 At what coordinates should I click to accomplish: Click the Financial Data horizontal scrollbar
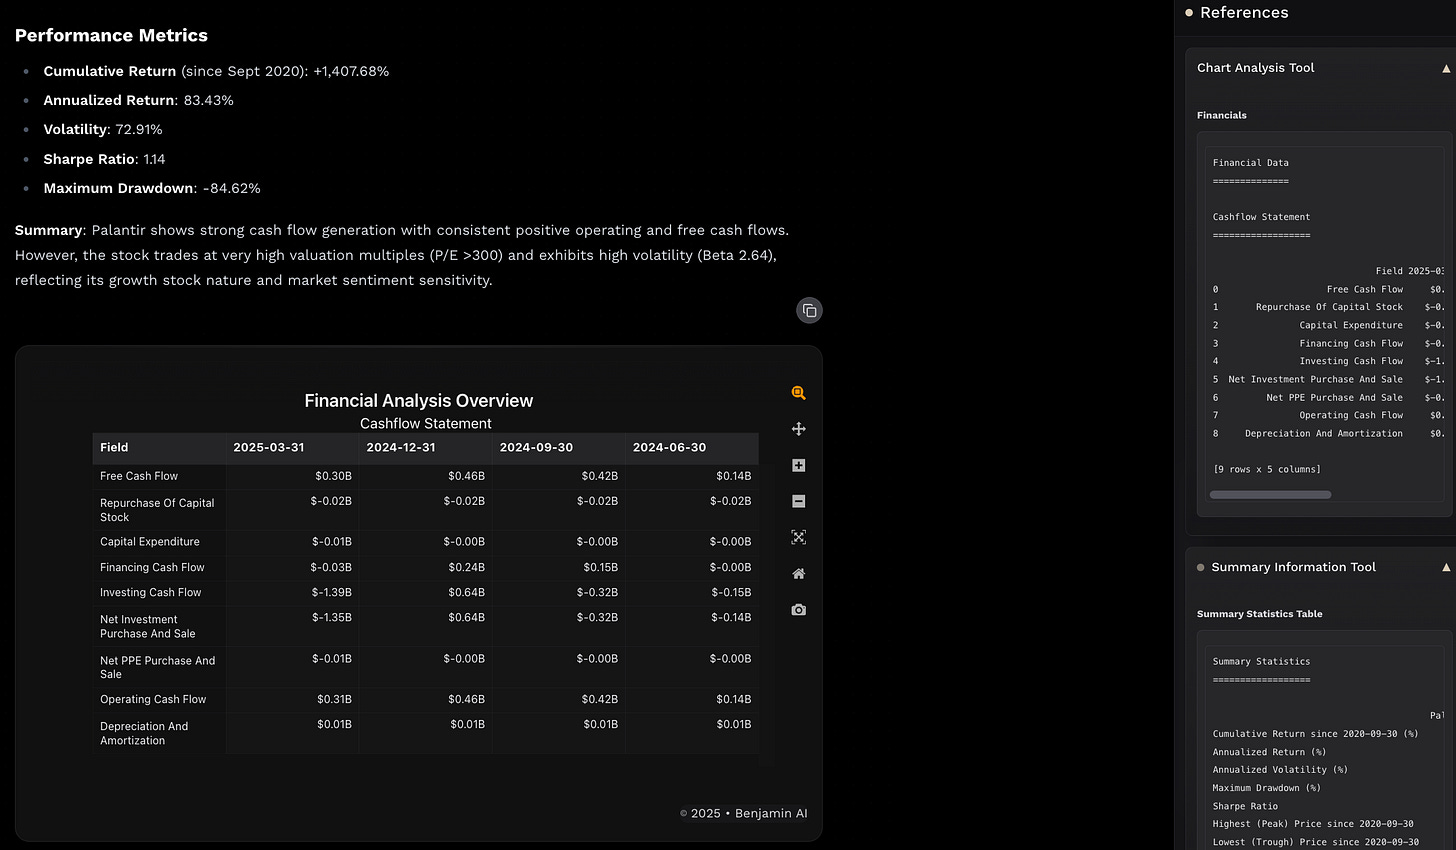pos(1270,494)
